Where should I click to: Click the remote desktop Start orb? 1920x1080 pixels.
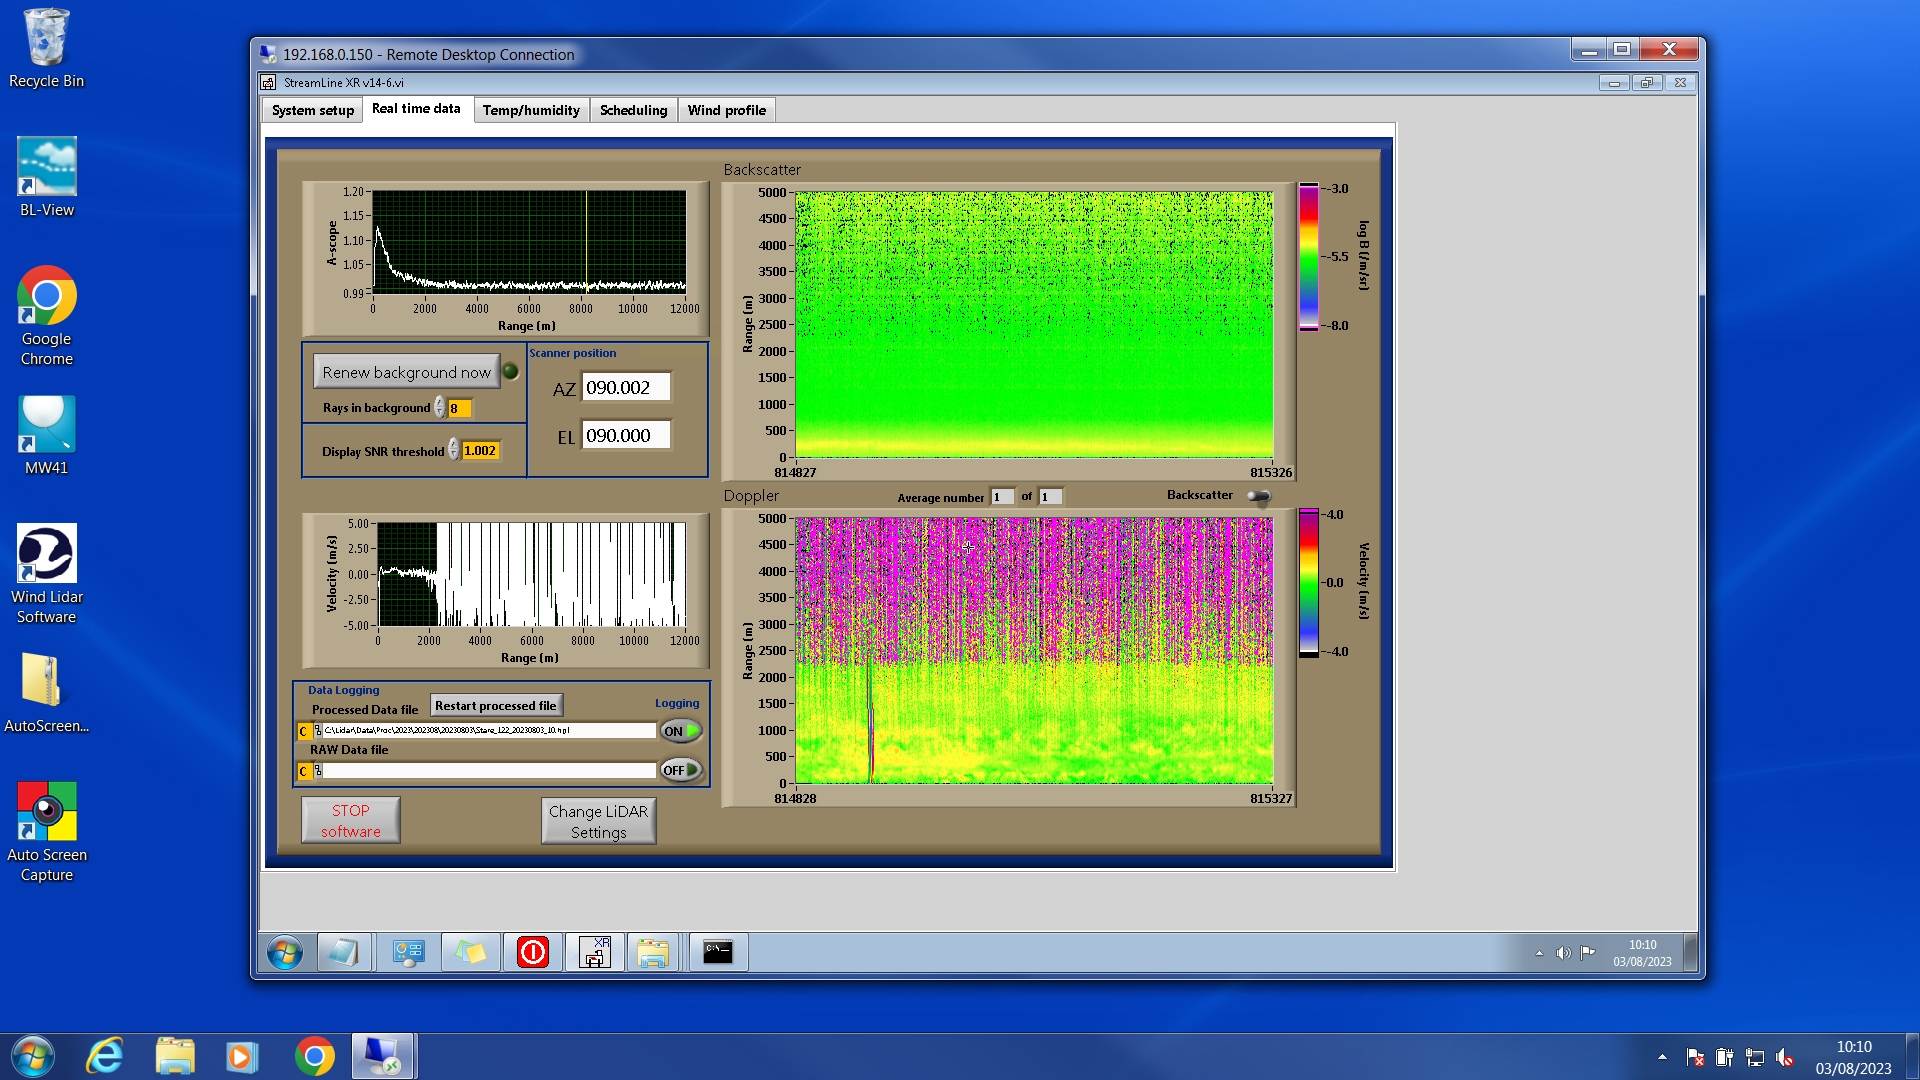coord(285,952)
